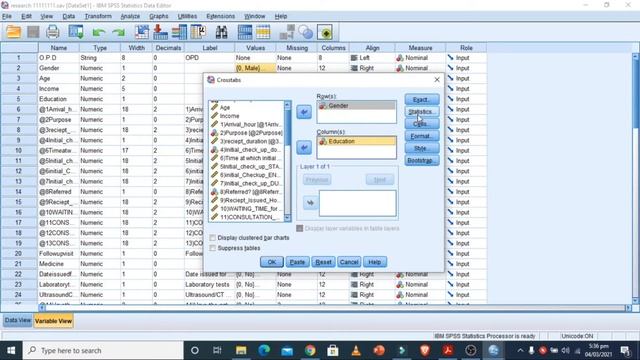Open the File menu
Image resolution: width=640 pixels, height=360 pixels.
[7, 16]
